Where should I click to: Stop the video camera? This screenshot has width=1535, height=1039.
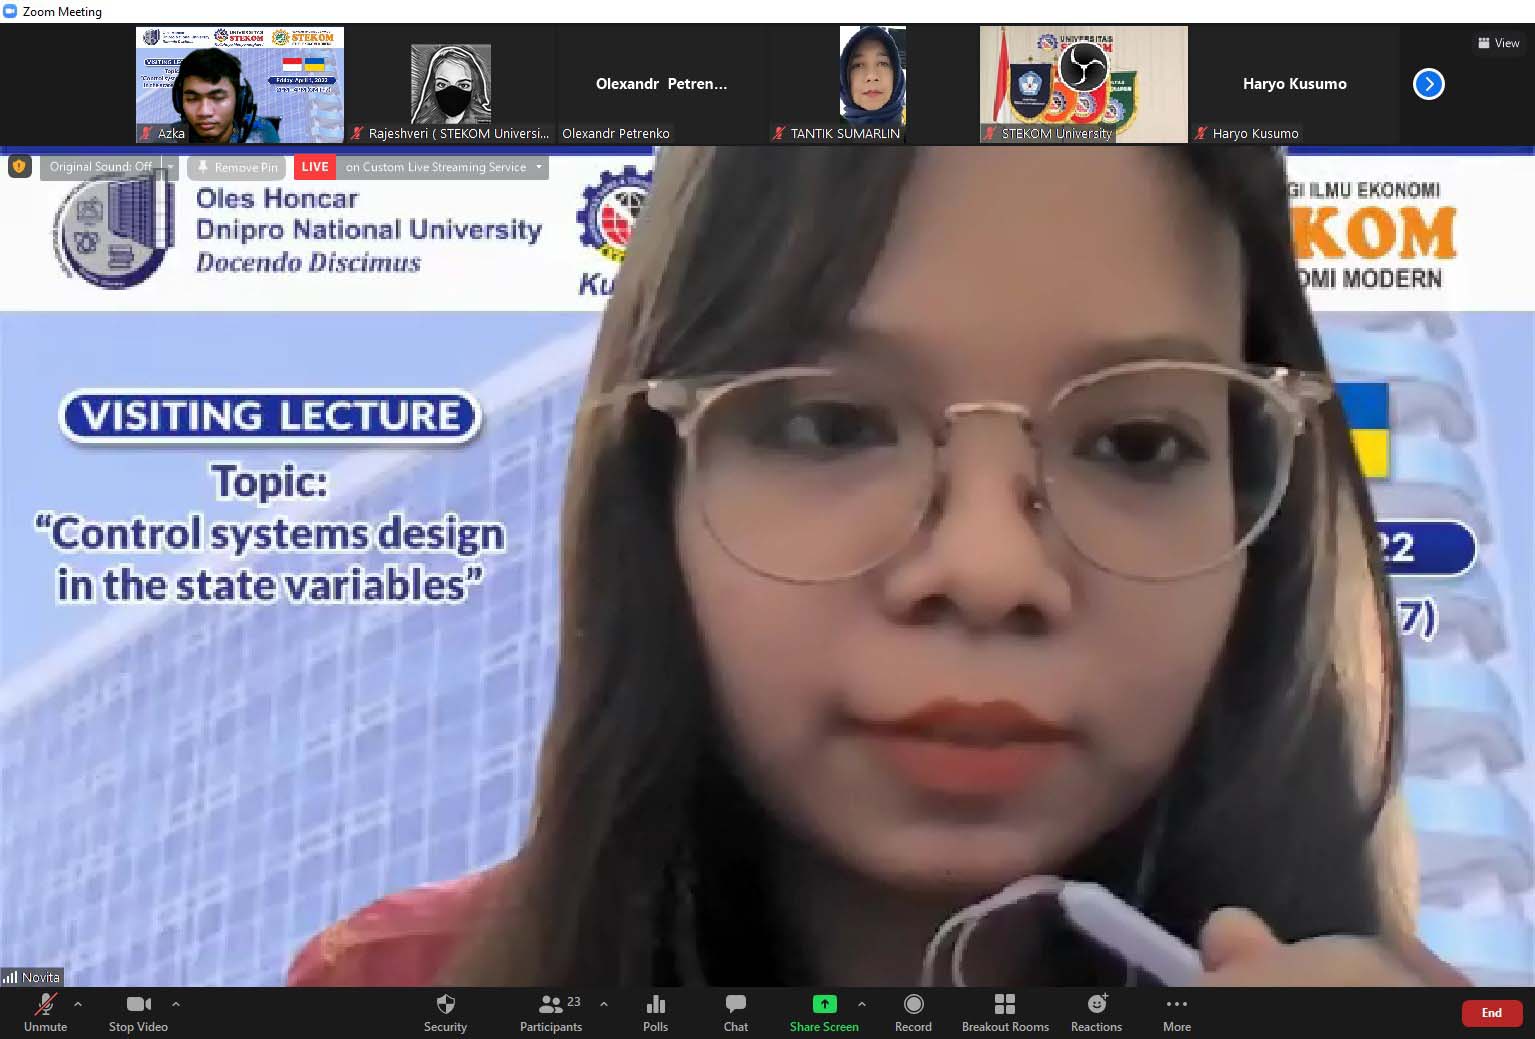pyautogui.click(x=138, y=1012)
